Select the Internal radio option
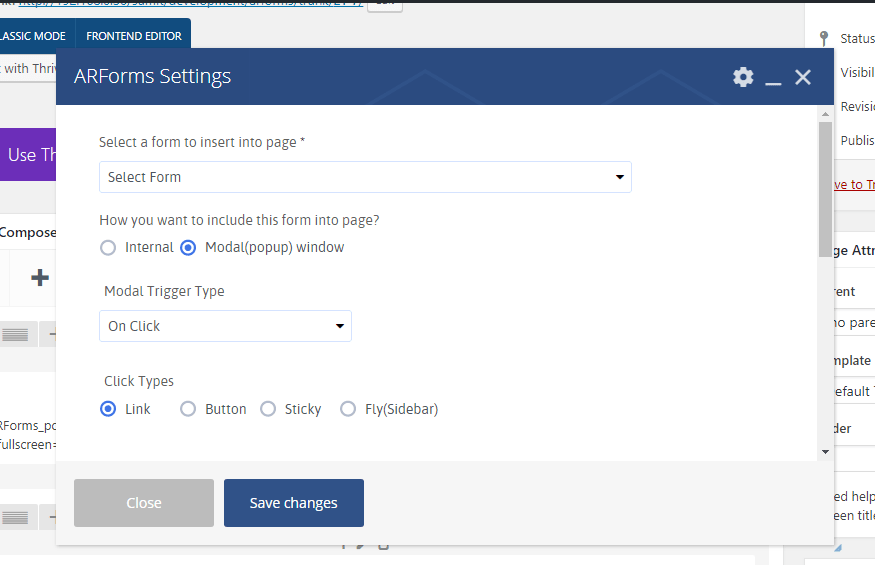 coord(108,247)
